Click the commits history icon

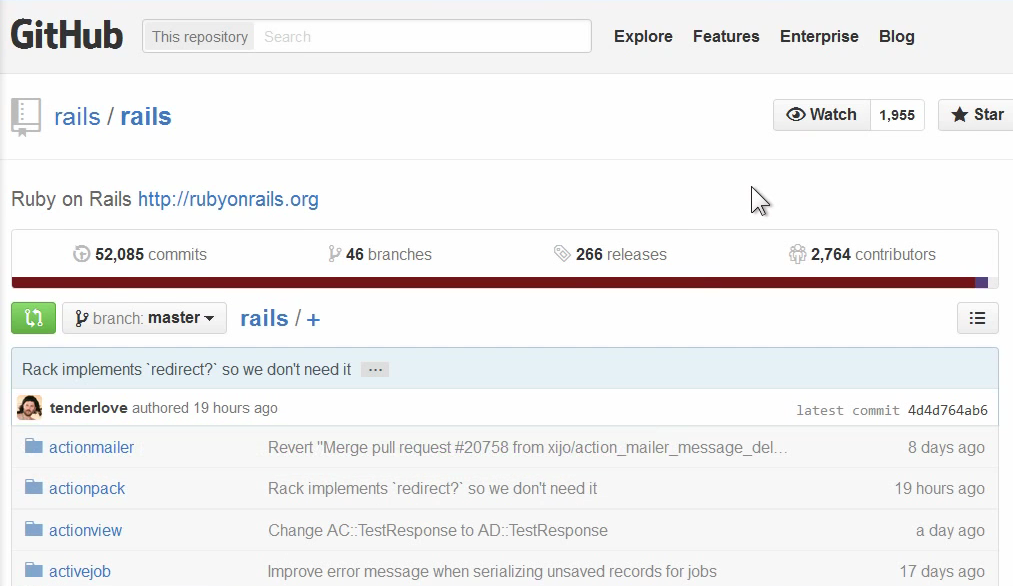[81, 254]
